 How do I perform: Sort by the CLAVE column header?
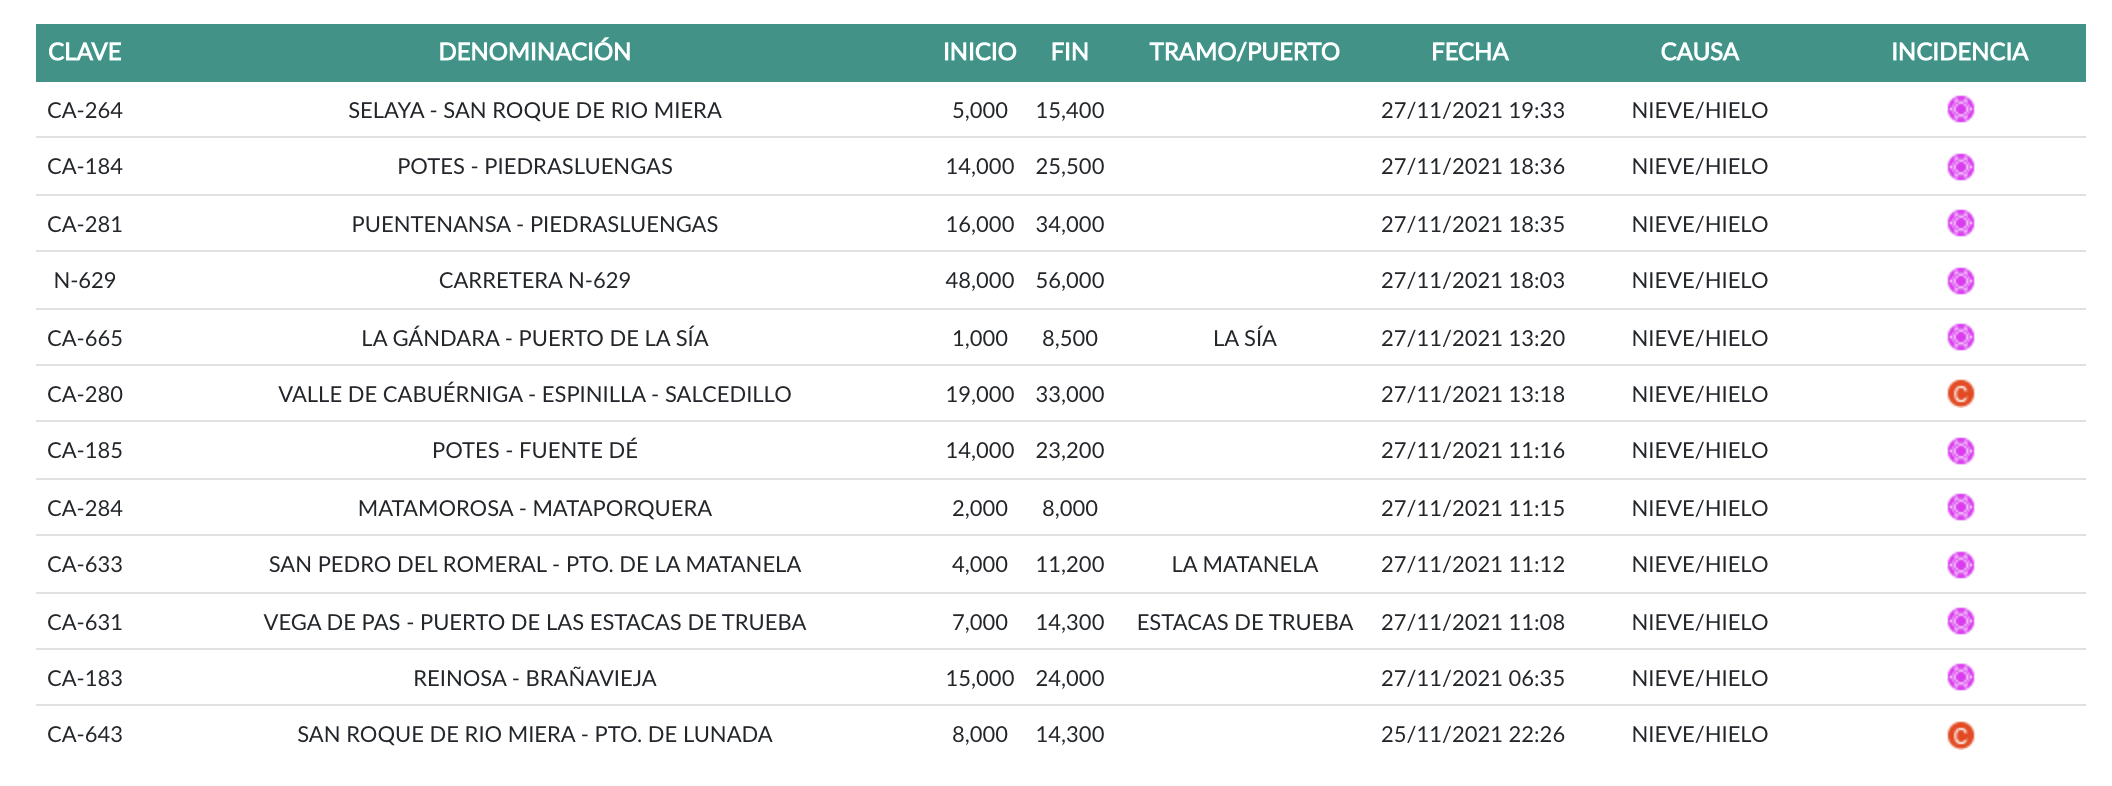85,52
